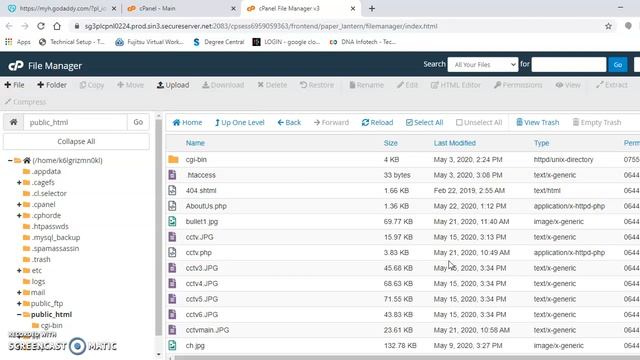Bookmark this page with the star icon
This screenshot has width=640, height=360.
coord(608,26)
